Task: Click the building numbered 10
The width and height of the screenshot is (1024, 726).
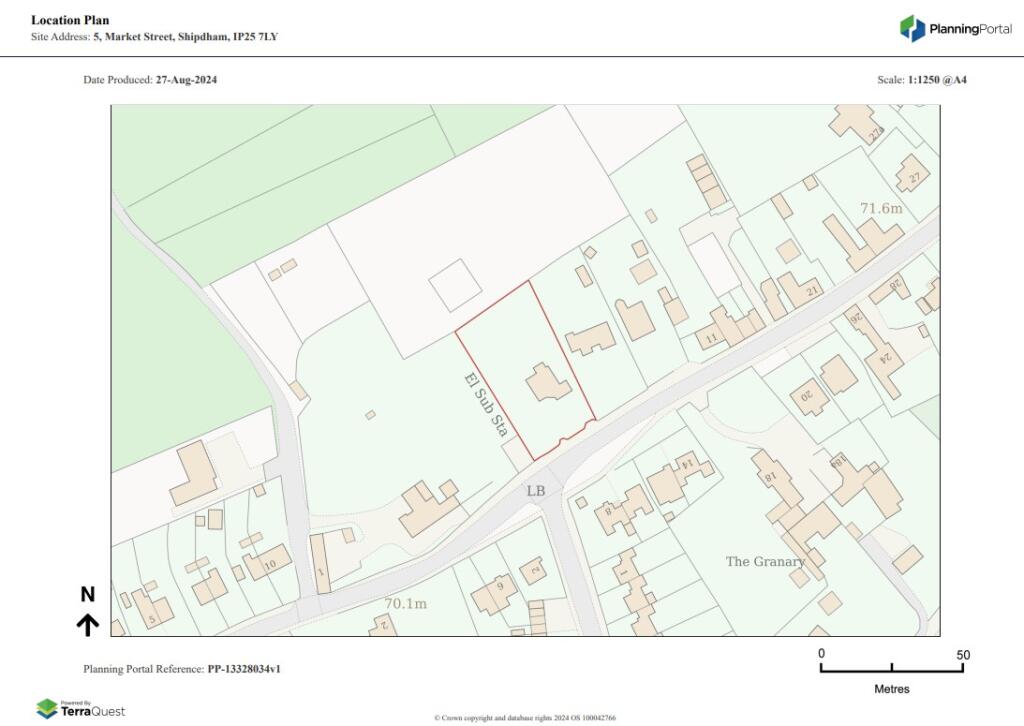Action: [x=266, y=561]
